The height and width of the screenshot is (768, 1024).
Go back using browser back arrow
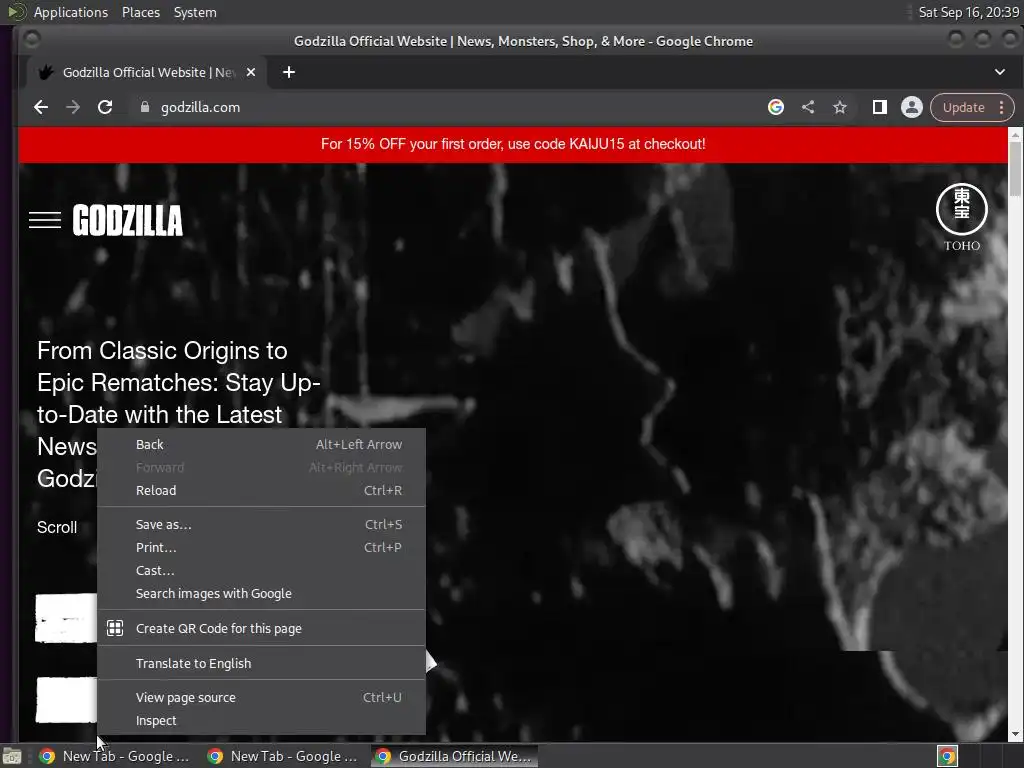click(41, 107)
